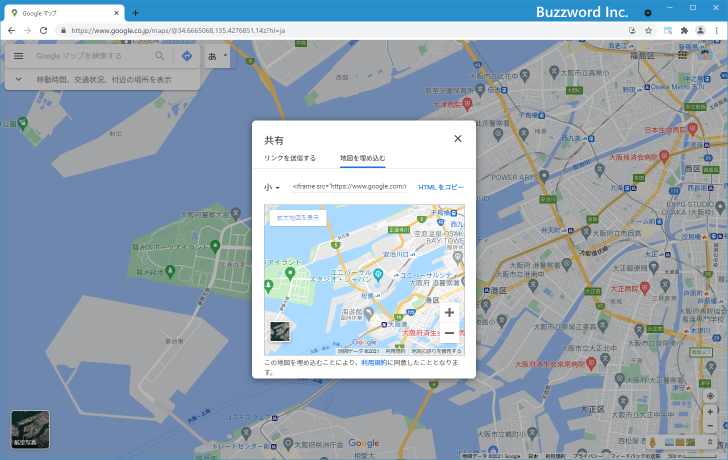Screen dimensions: 728x460
Task: Click the 大正病院 hospital pin
Action: coord(644,288)
